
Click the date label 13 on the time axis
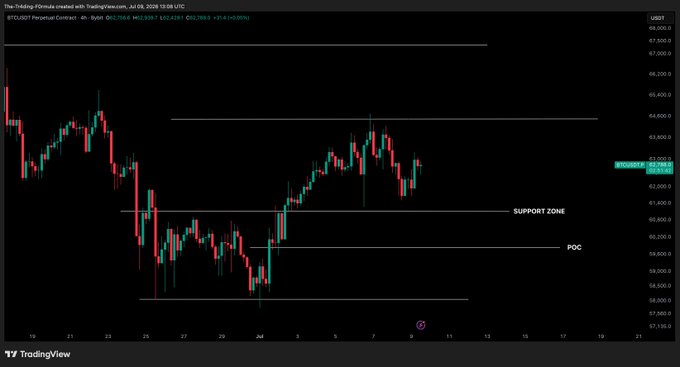click(x=487, y=336)
